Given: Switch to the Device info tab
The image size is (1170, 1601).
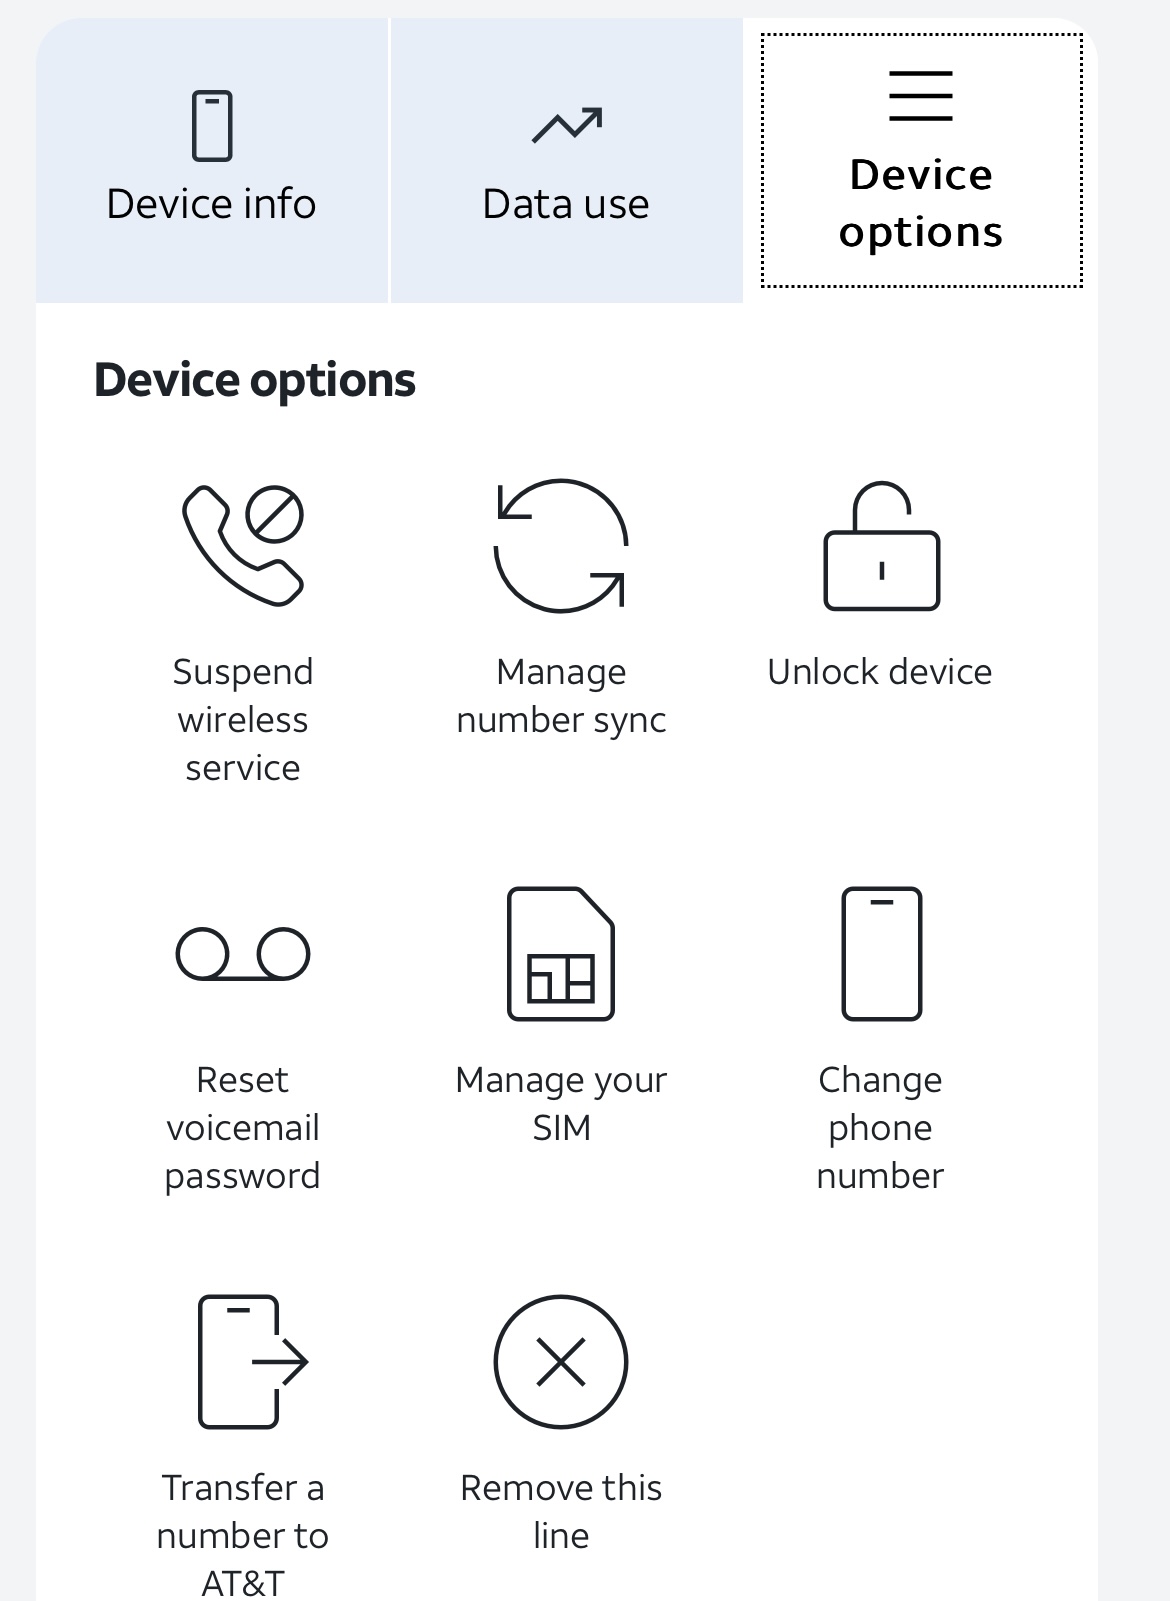Looking at the screenshot, I should [x=211, y=160].
